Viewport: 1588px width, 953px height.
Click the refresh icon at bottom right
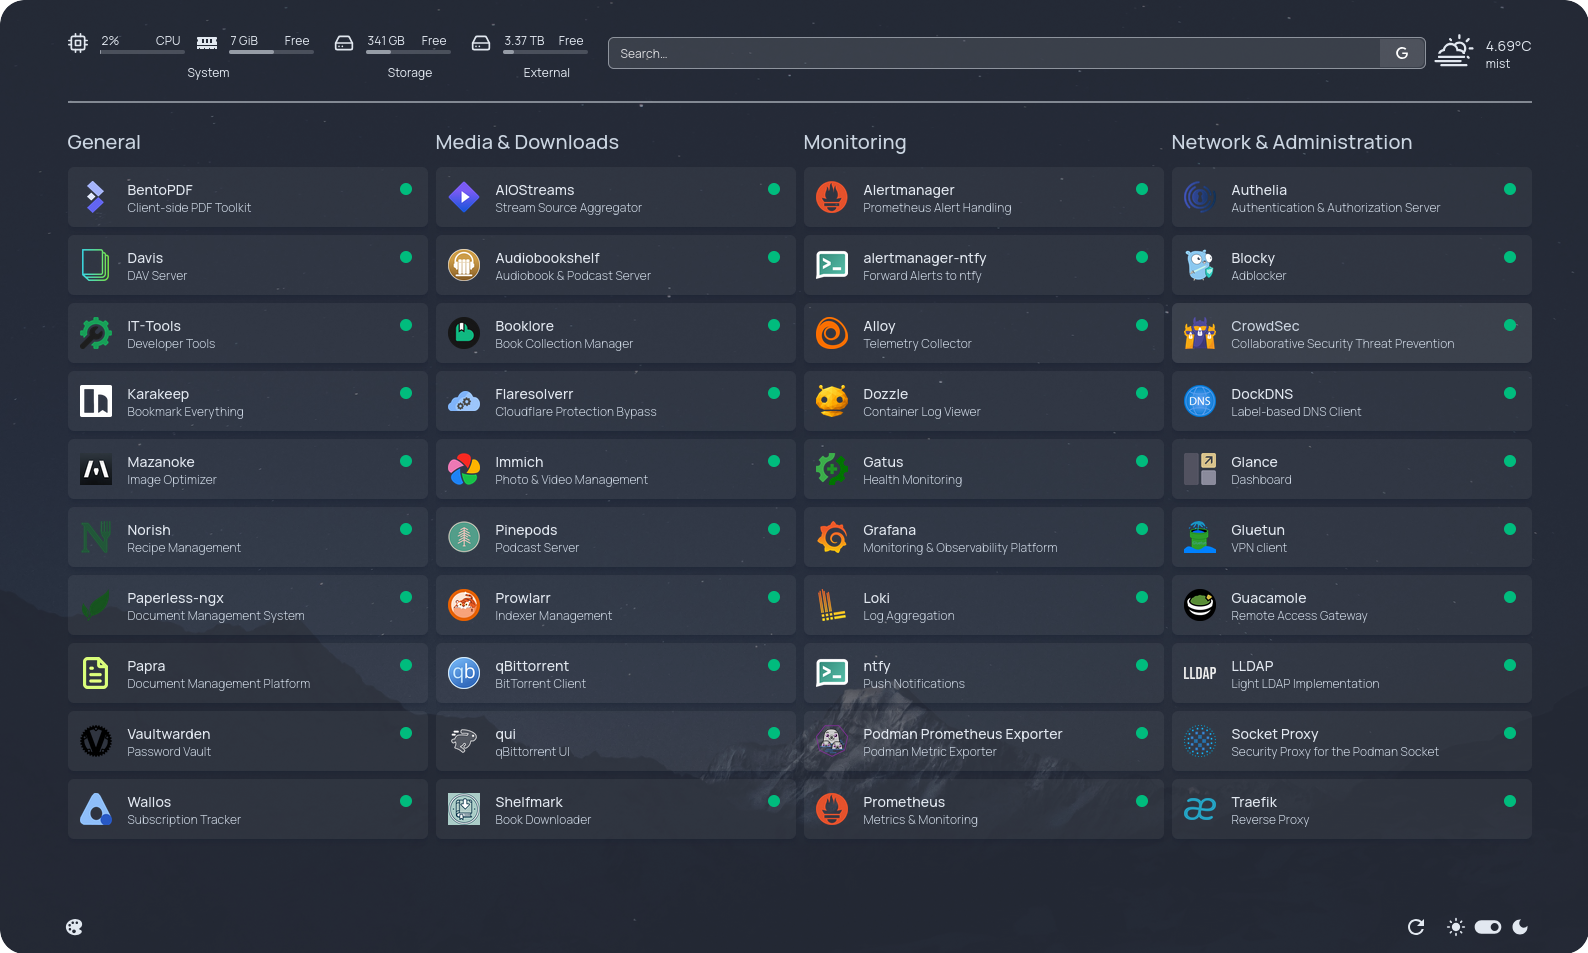click(1415, 927)
